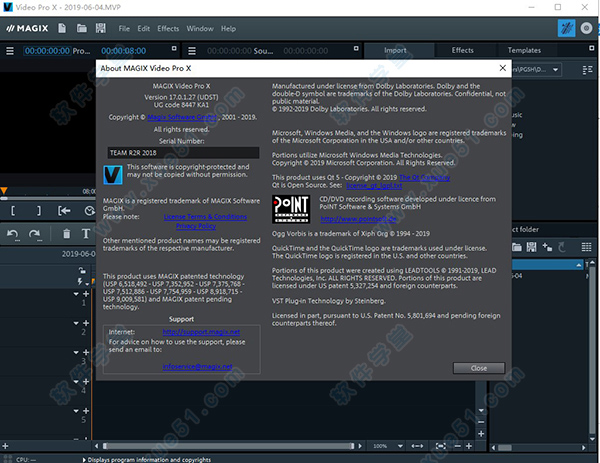Set range end with right bracket
Viewport: 600px width, 463px height.
click(x=39, y=211)
